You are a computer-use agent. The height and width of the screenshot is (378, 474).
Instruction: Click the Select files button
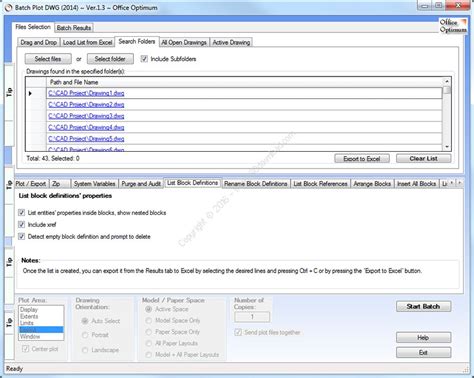point(48,59)
